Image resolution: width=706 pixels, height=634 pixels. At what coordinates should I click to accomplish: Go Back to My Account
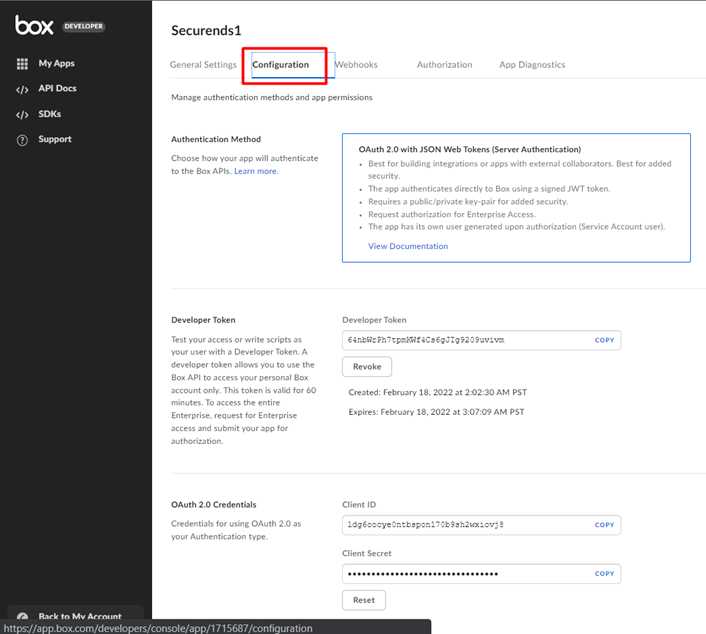76,616
